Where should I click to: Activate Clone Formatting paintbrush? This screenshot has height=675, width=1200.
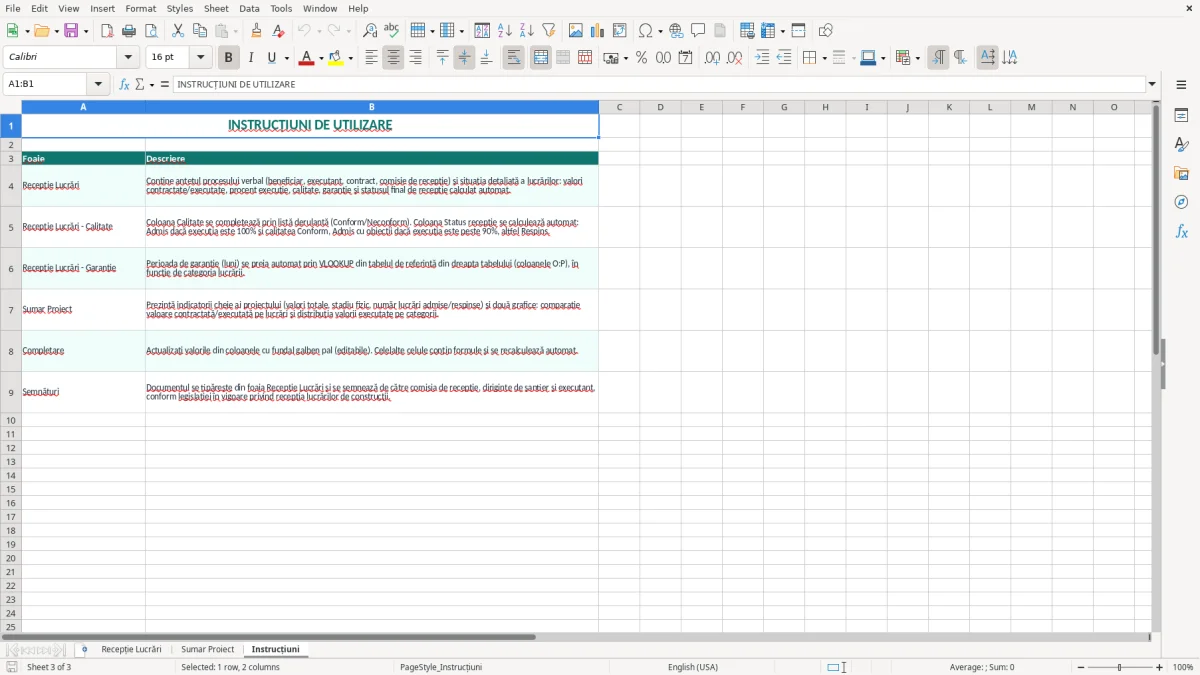coord(256,31)
